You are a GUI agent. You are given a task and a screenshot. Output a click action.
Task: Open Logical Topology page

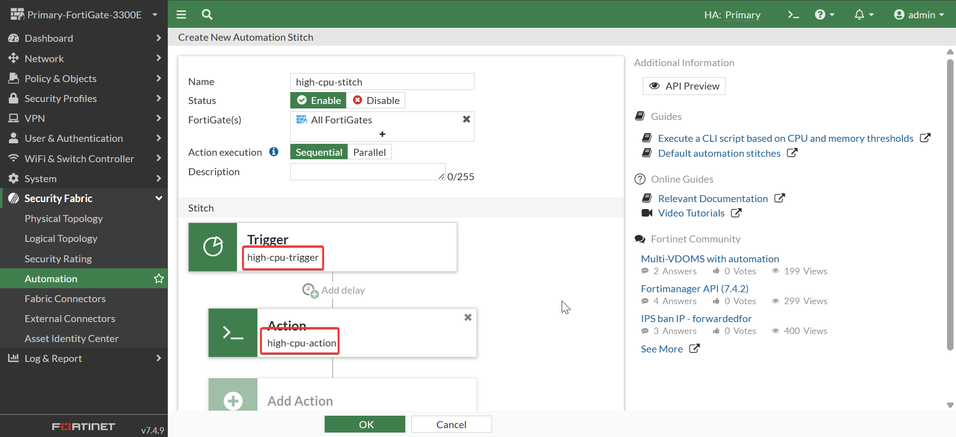click(61, 238)
